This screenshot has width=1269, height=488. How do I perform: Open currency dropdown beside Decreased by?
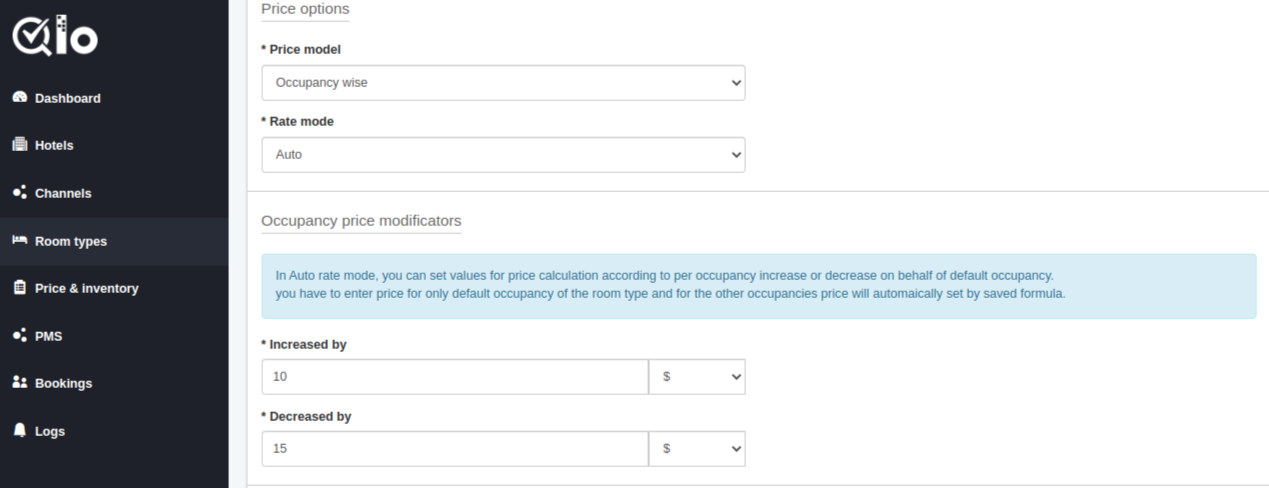[697, 449]
